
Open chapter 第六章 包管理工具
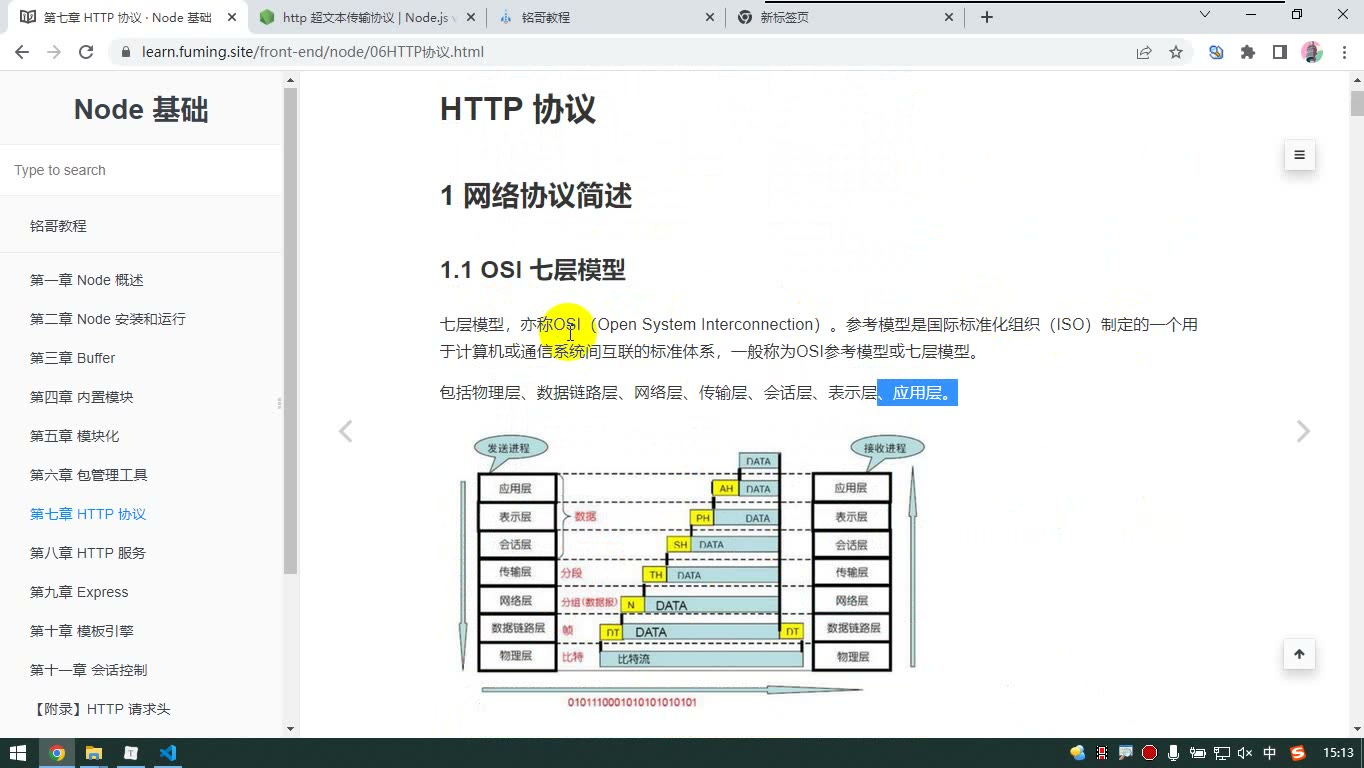(x=89, y=475)
